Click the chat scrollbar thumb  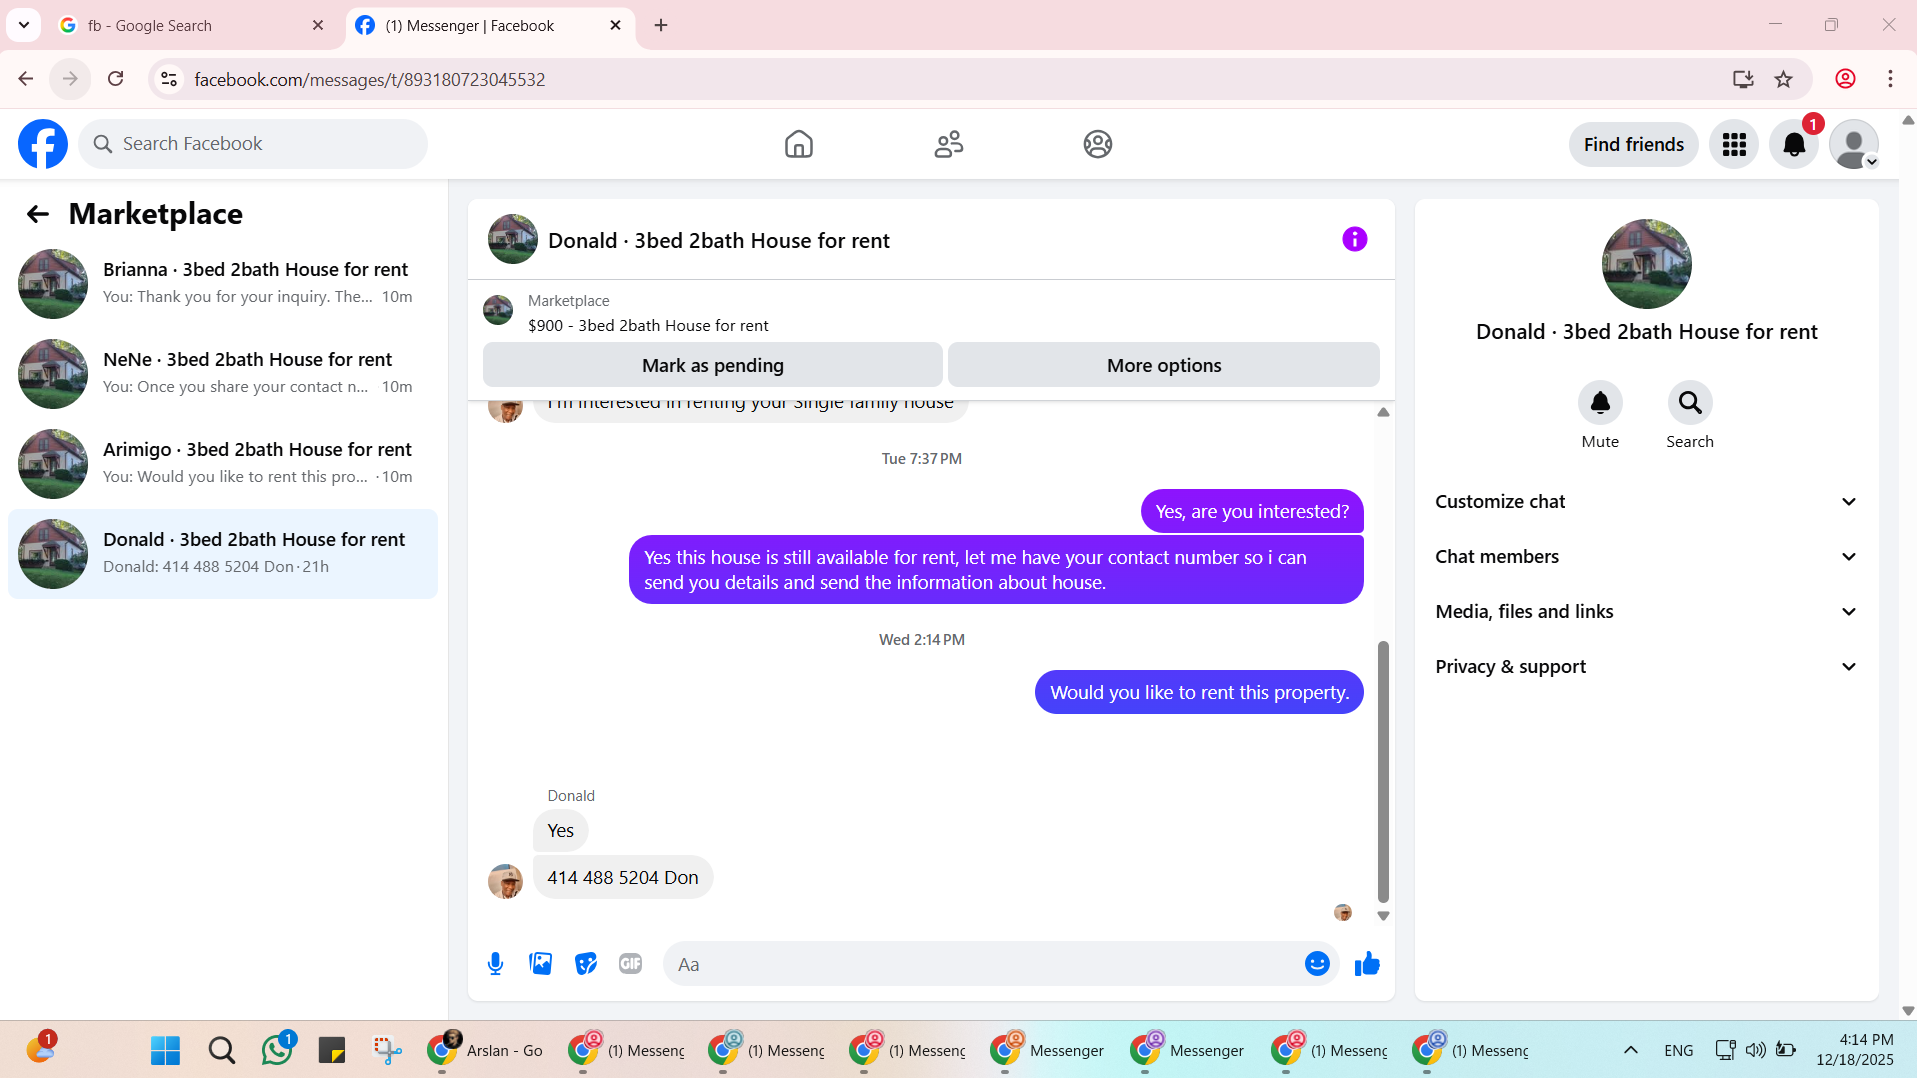click(1383, 771)
